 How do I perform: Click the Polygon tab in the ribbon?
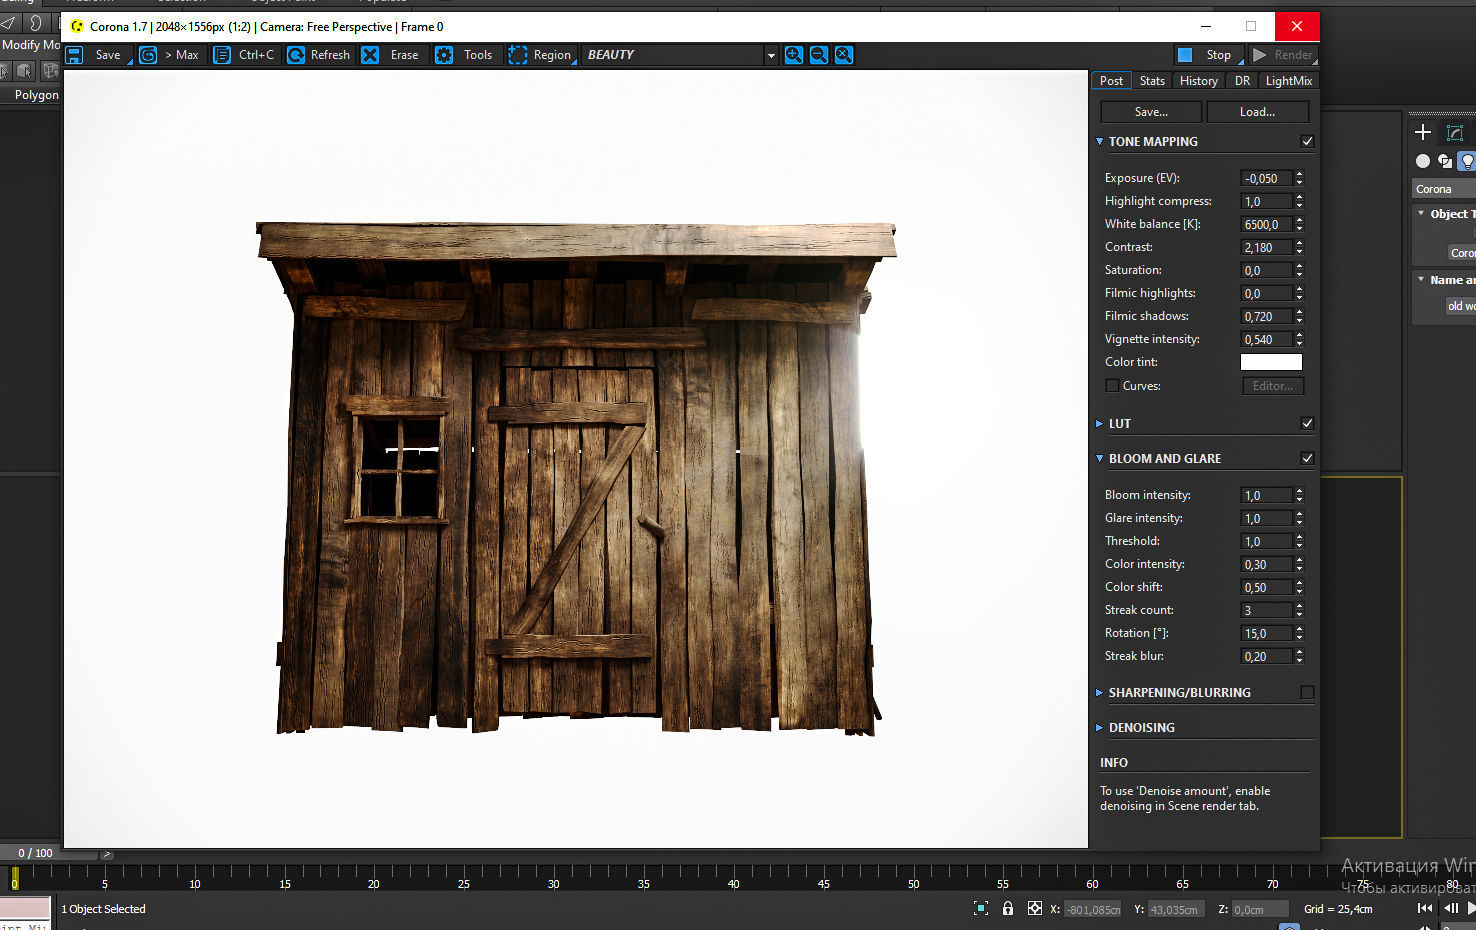36,95
